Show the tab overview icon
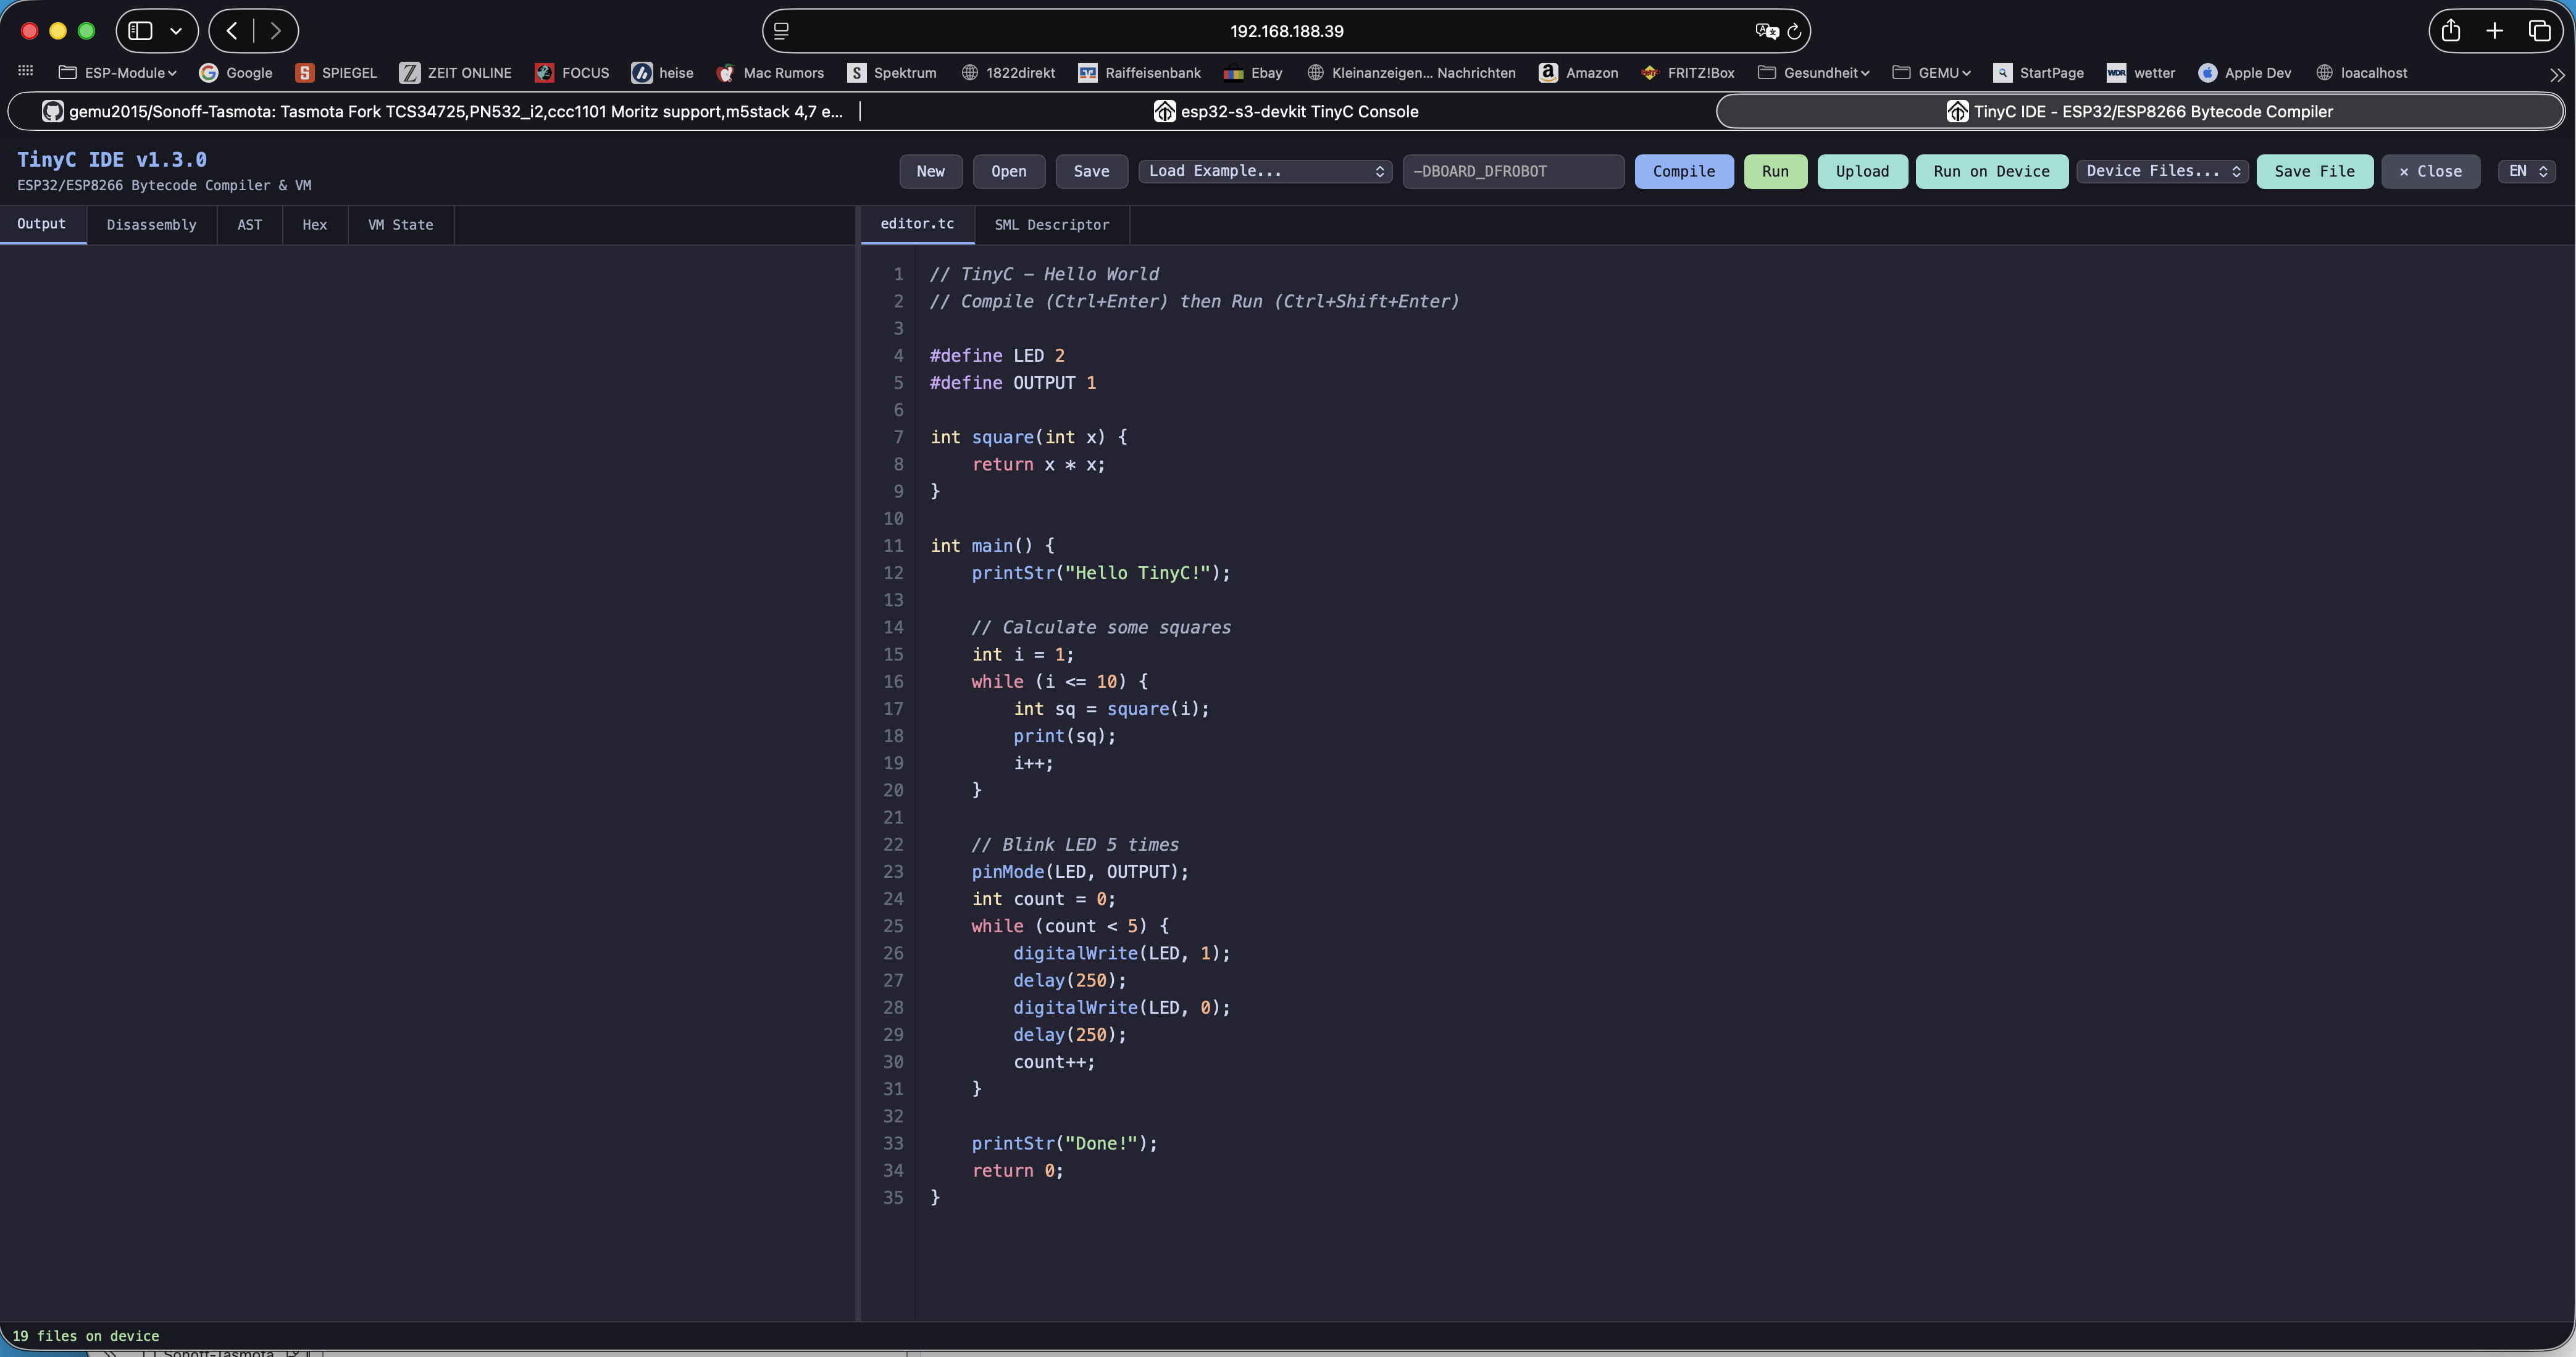Image resolution: width=2576 pixels, height=1357 pixels. click(2539, 31)
